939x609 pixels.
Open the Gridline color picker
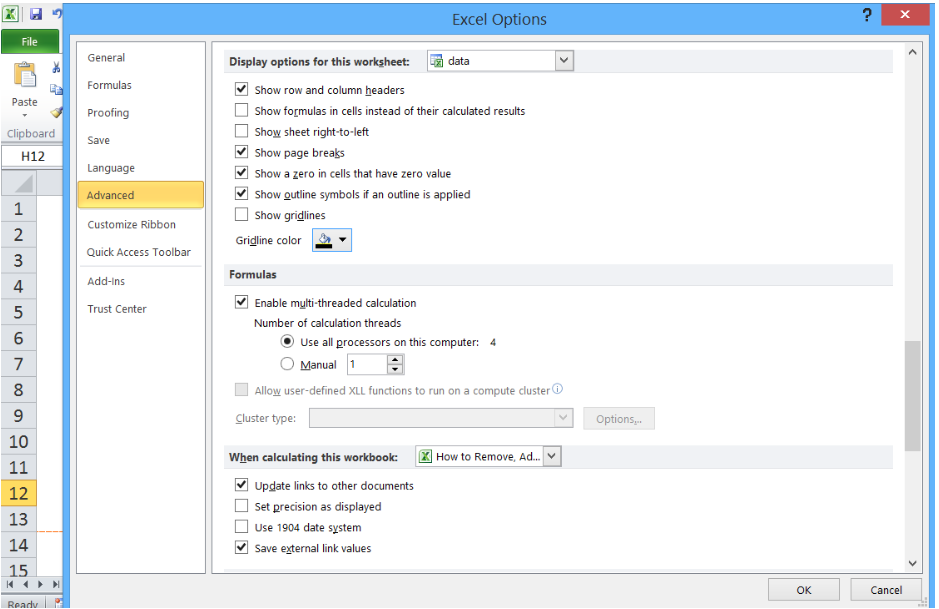coord(332,240)
